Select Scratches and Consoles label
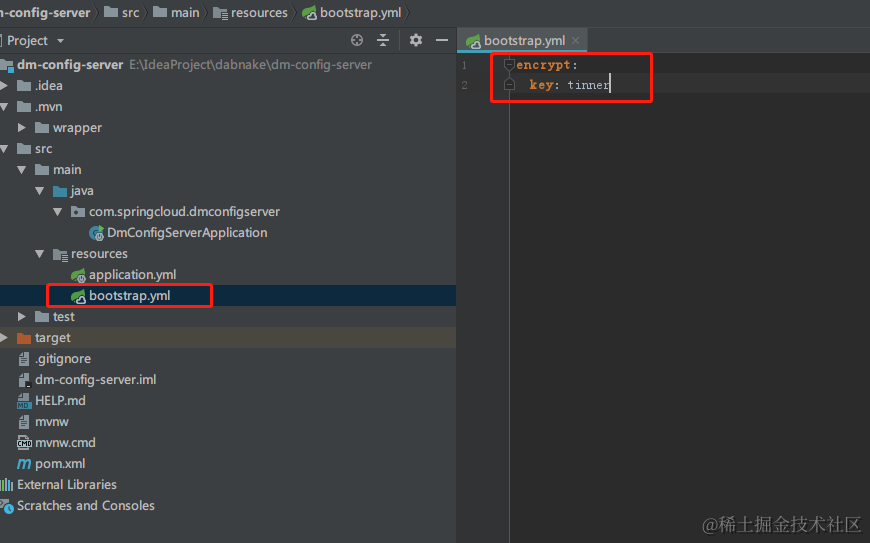The image size is (870, 543). (x=85, y=506)
